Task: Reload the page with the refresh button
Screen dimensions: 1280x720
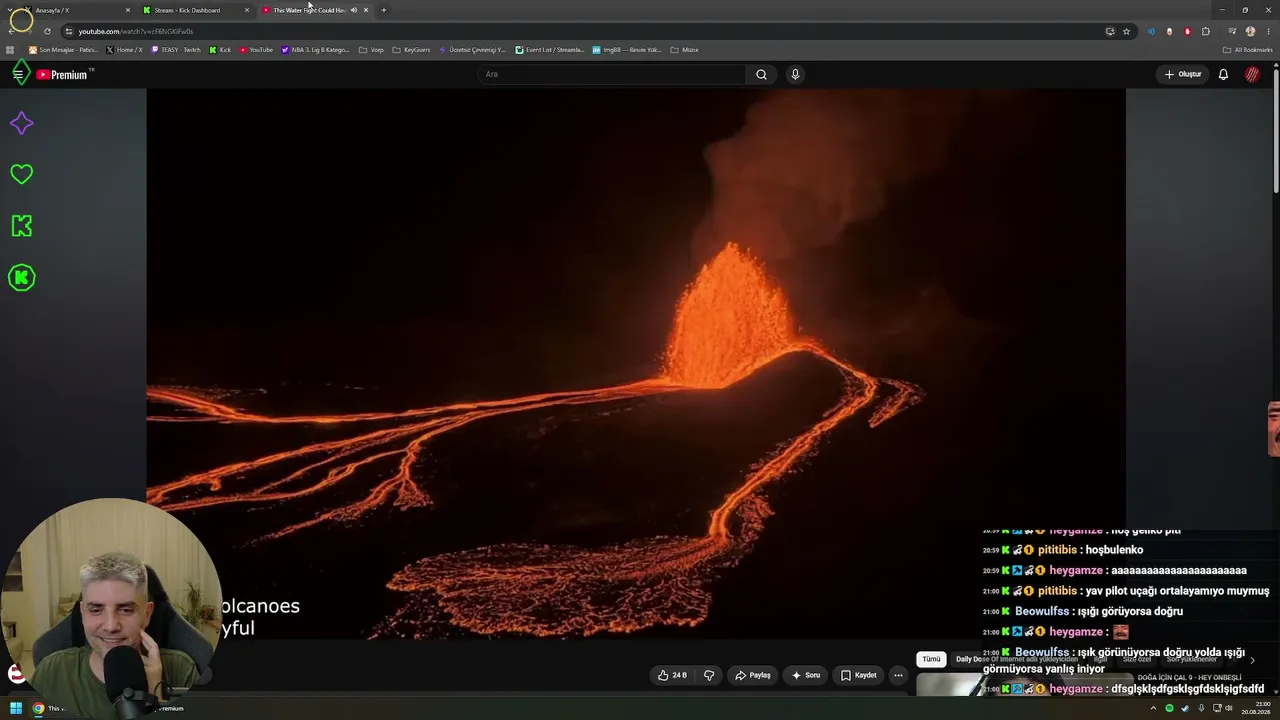Action: (47, 31)
